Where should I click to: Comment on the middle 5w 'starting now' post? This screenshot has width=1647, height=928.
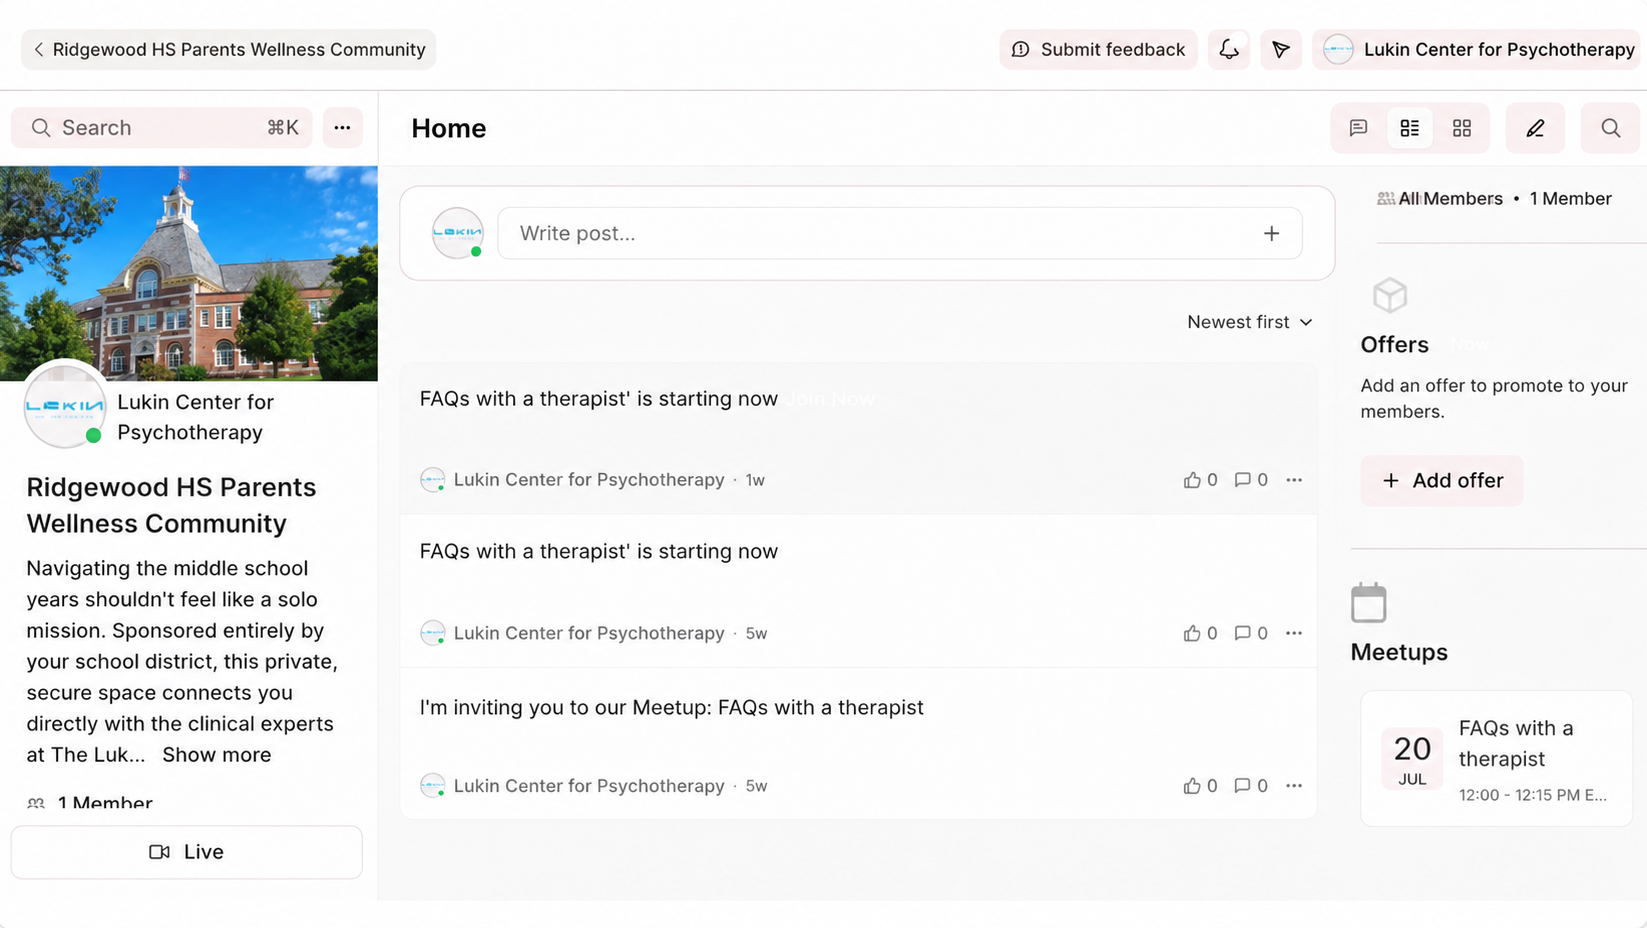1250,633
